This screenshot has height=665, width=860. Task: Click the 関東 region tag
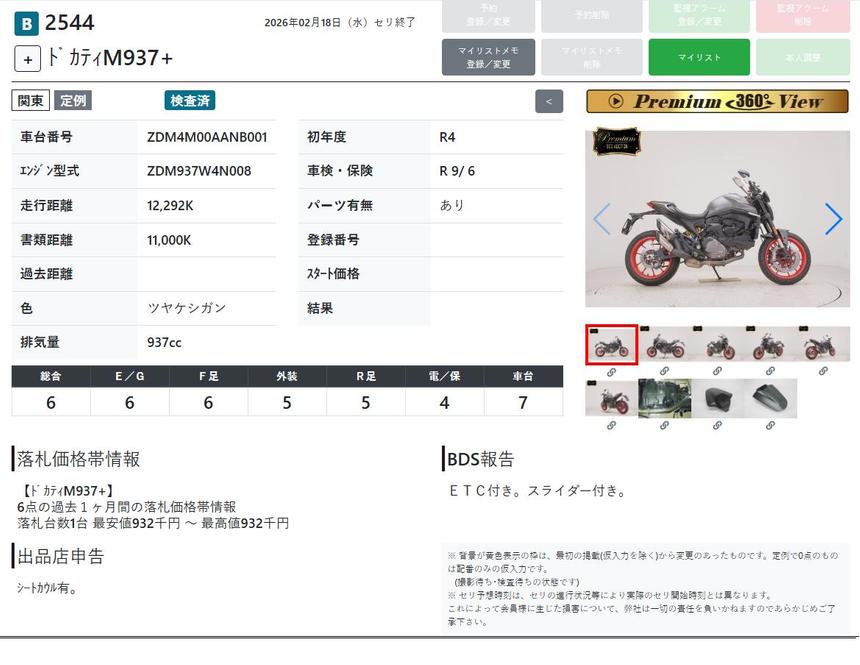31,100
